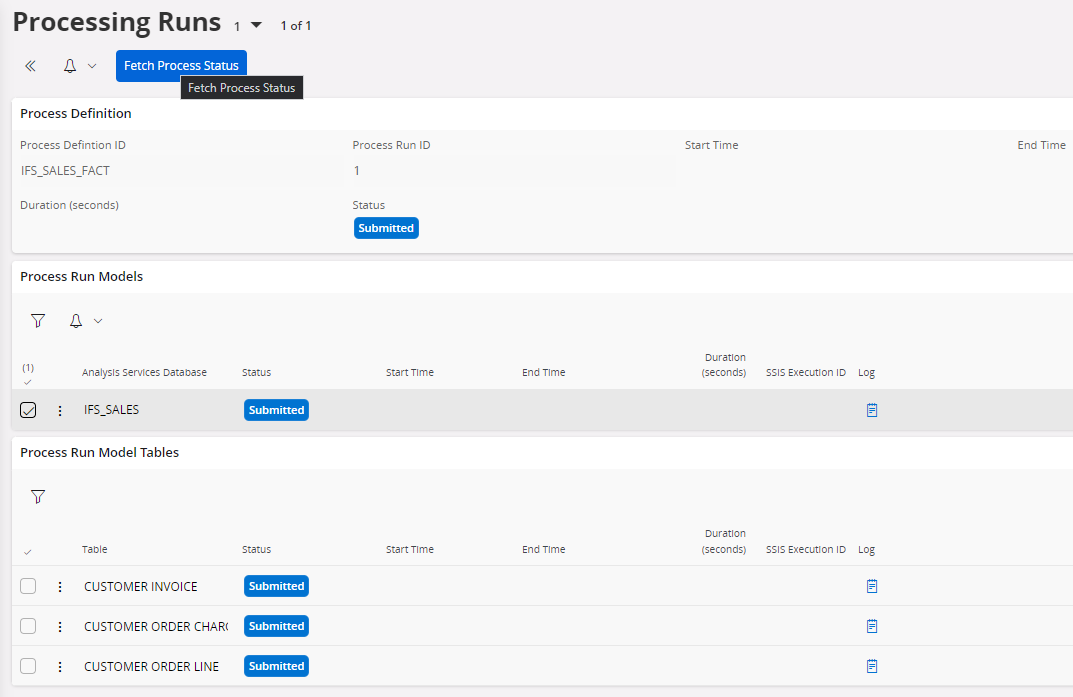Uncheck the IFS_SALES row checkbox
Screen dimensions: 1073x697
28,410
